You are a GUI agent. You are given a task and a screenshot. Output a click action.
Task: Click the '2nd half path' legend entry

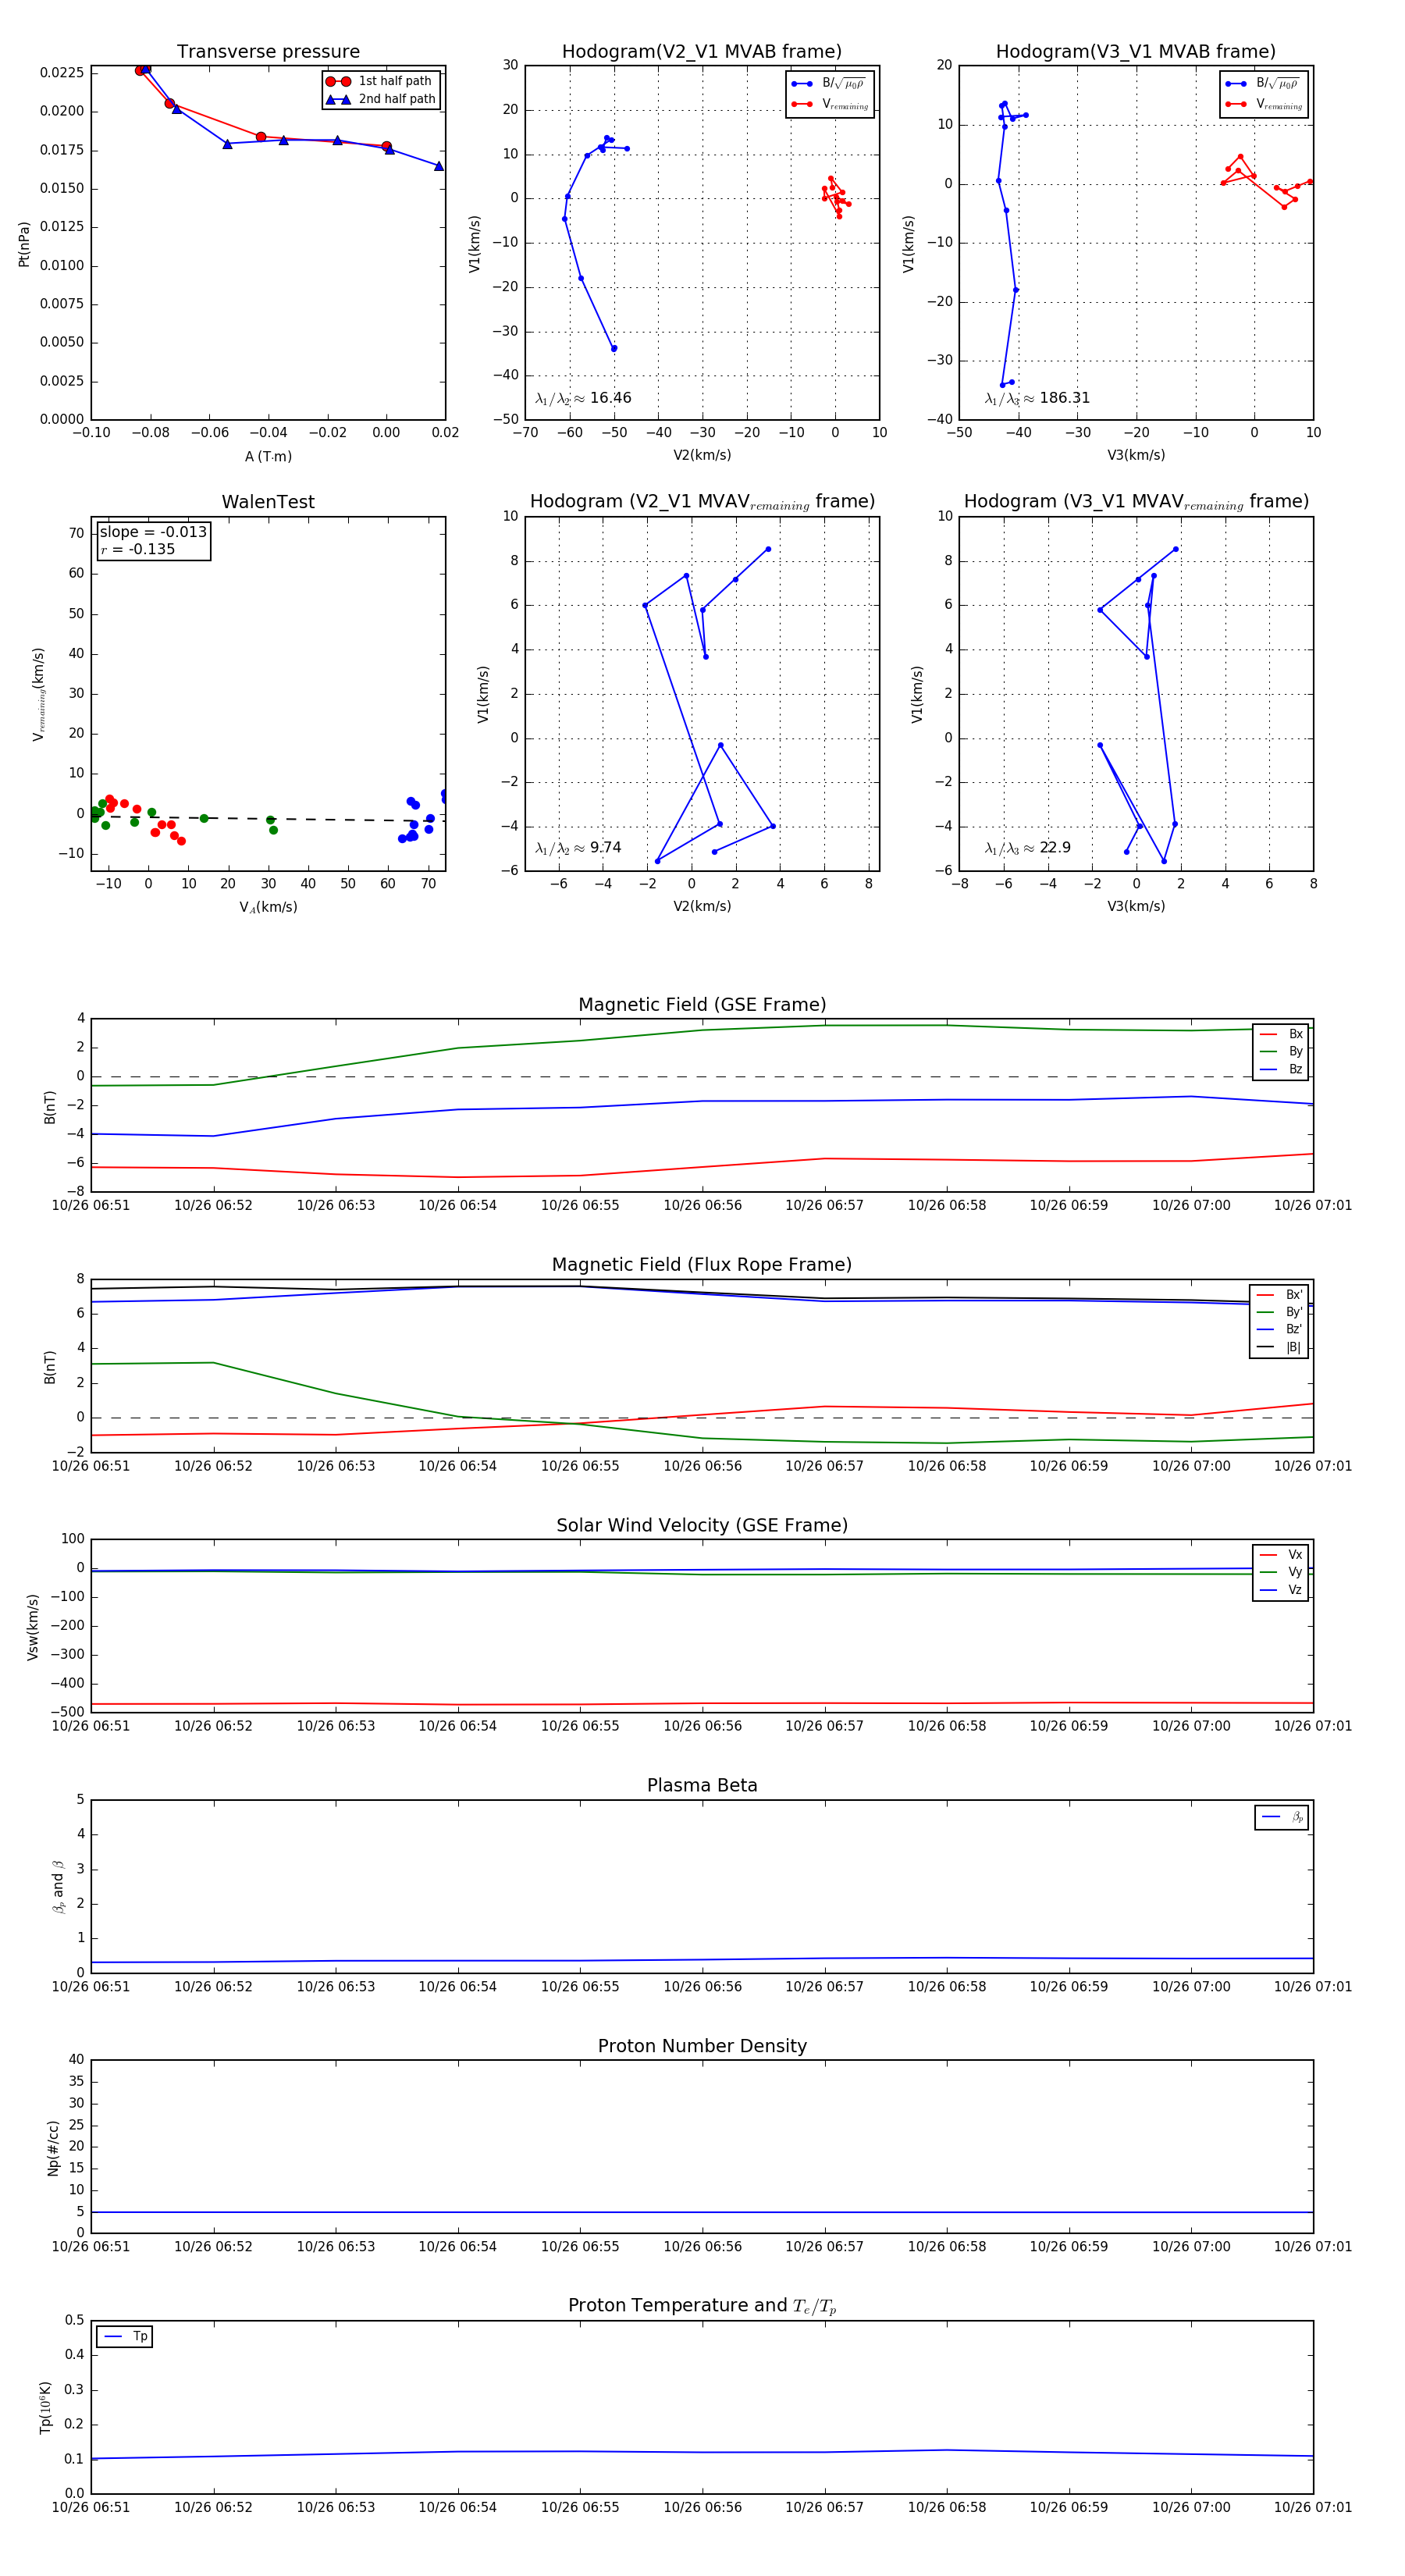point(380,99)
